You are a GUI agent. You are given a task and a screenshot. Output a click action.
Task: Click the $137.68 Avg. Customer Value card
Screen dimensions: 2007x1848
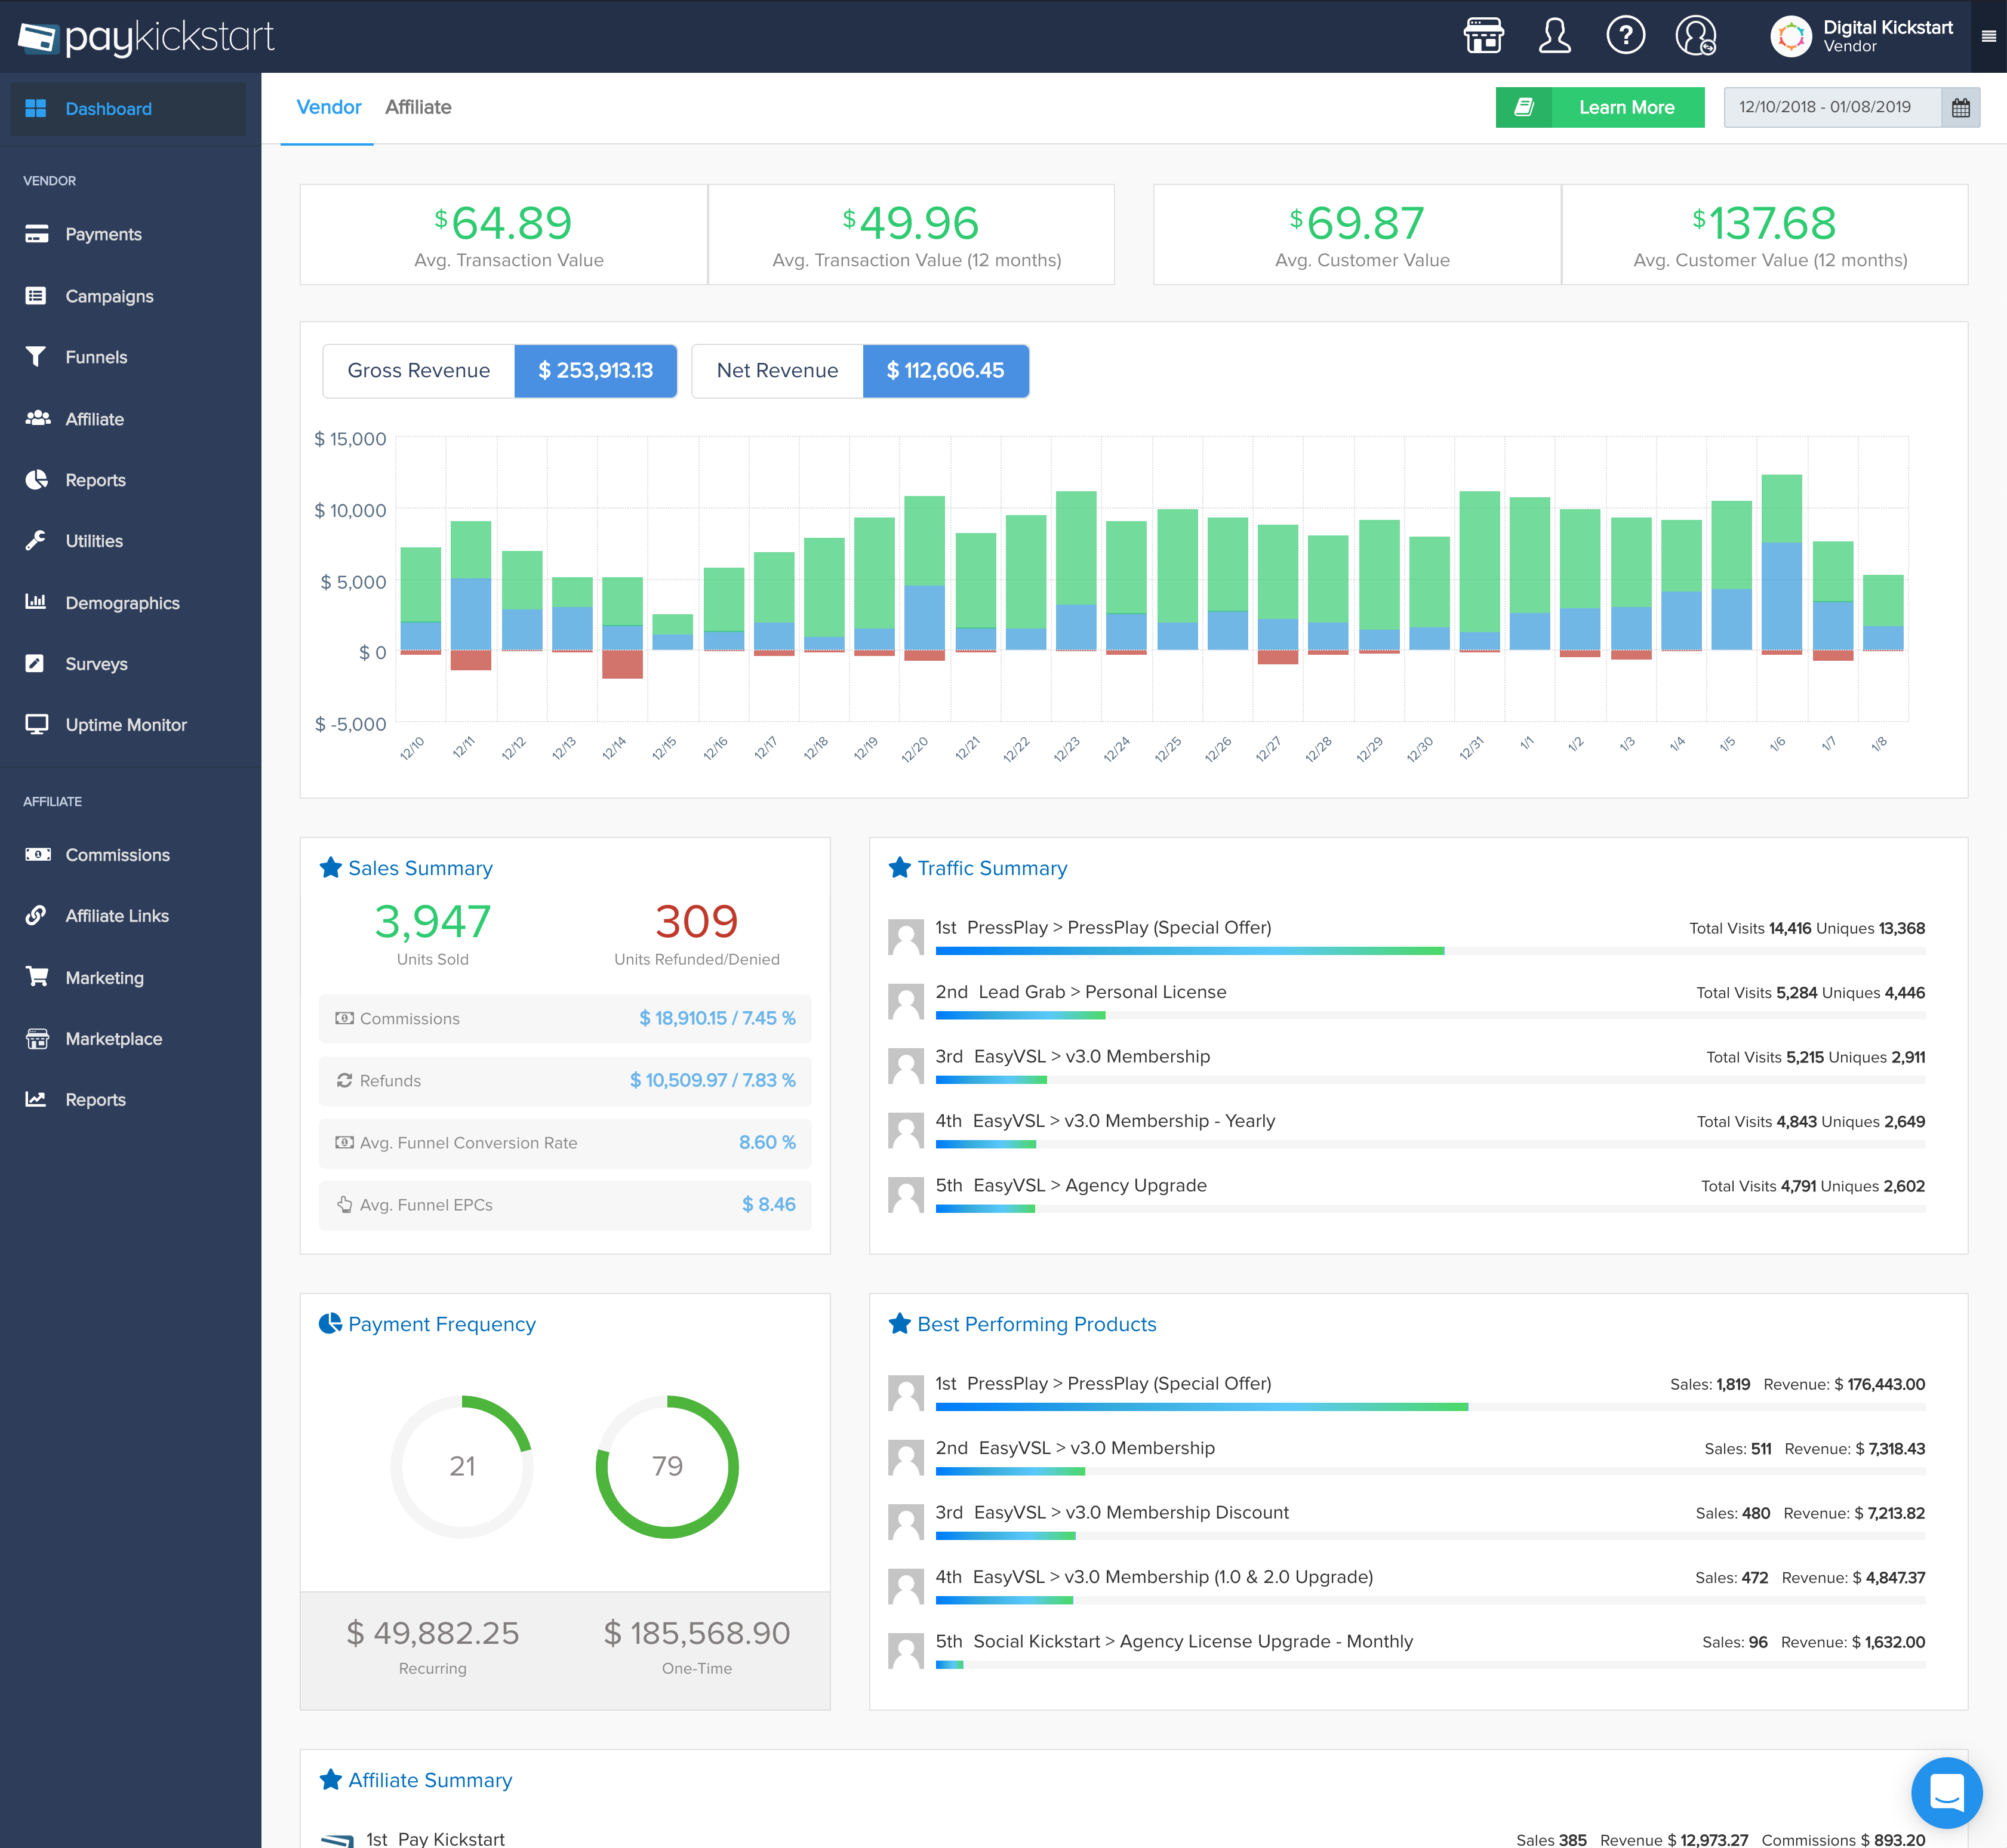1765,234
